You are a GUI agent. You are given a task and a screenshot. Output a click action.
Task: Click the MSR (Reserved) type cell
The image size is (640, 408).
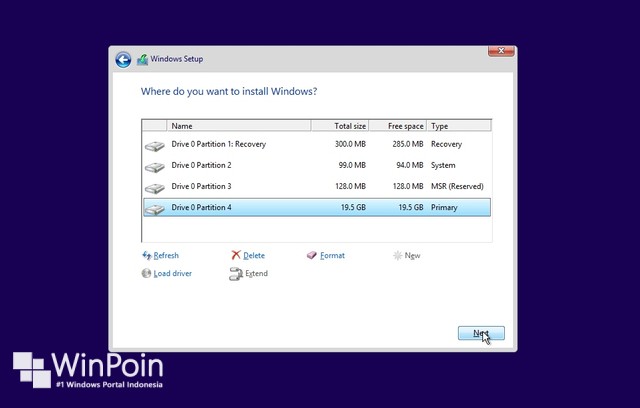pos(457,186)
